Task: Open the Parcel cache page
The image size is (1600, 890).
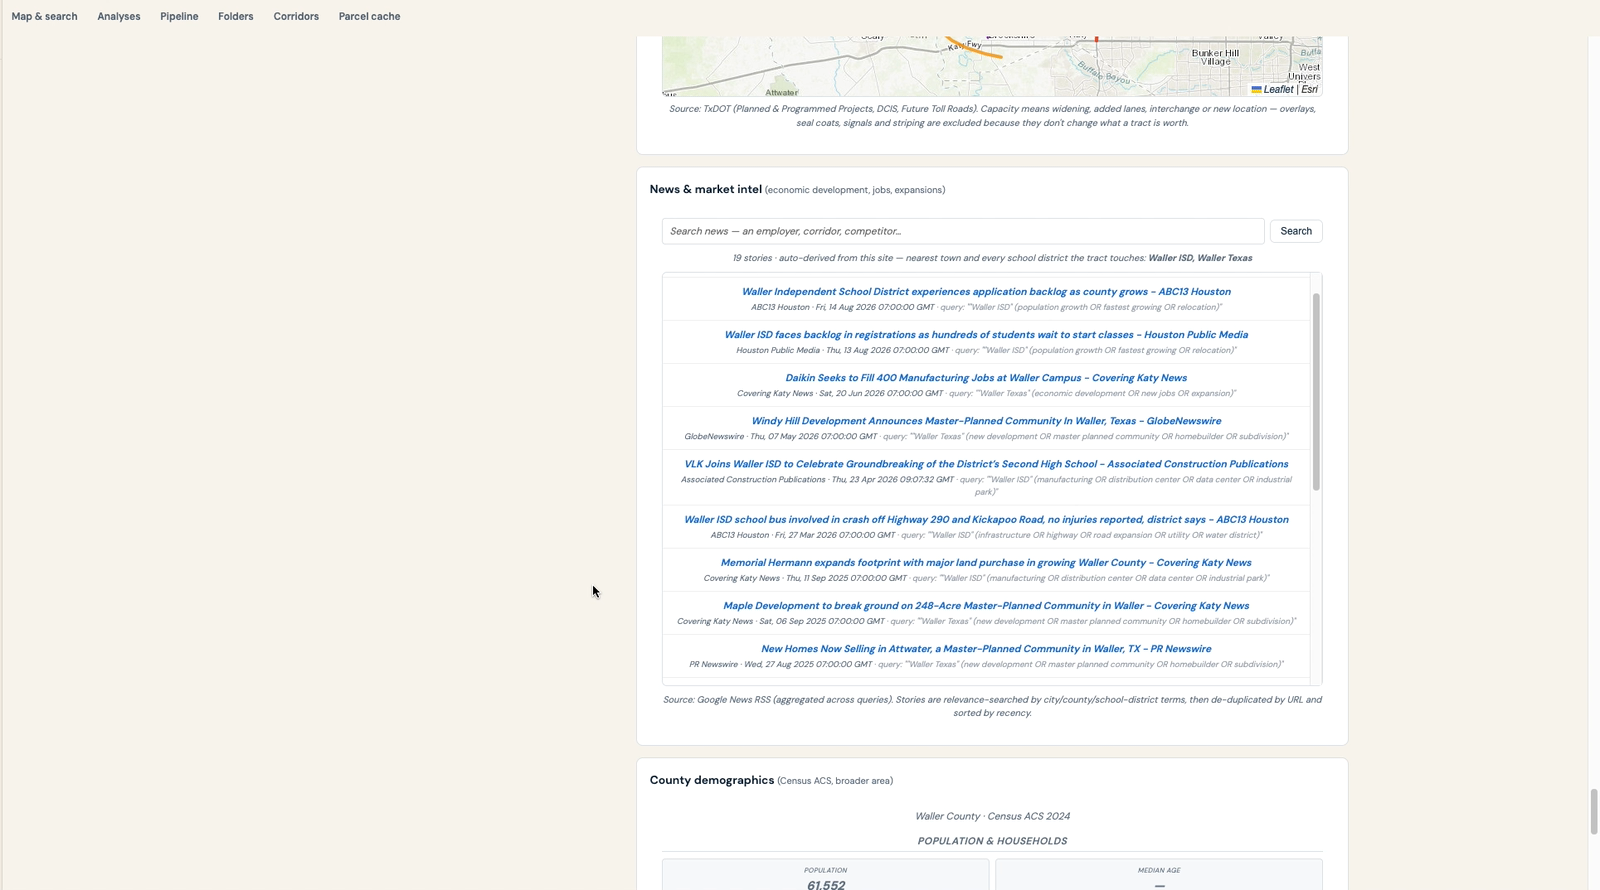Action: click(369, 16)
